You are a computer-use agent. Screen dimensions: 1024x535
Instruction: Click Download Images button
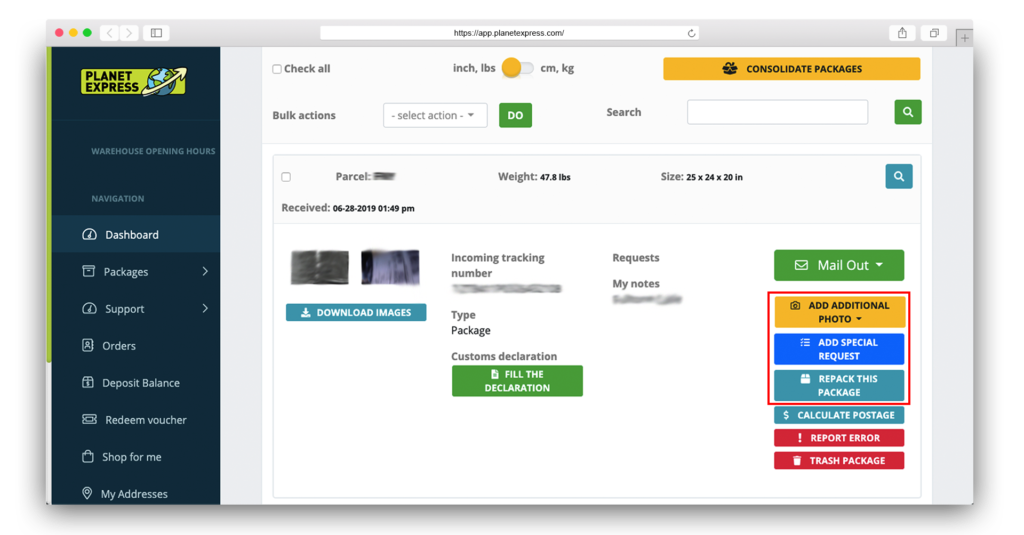coord(356,312)
